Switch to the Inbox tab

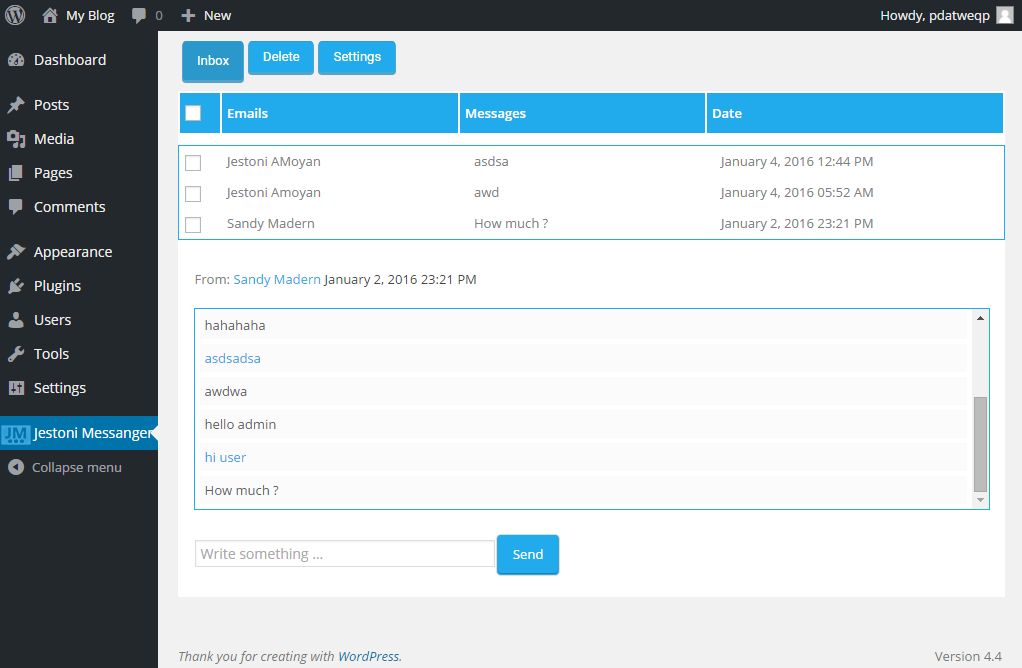pos(213,61)
